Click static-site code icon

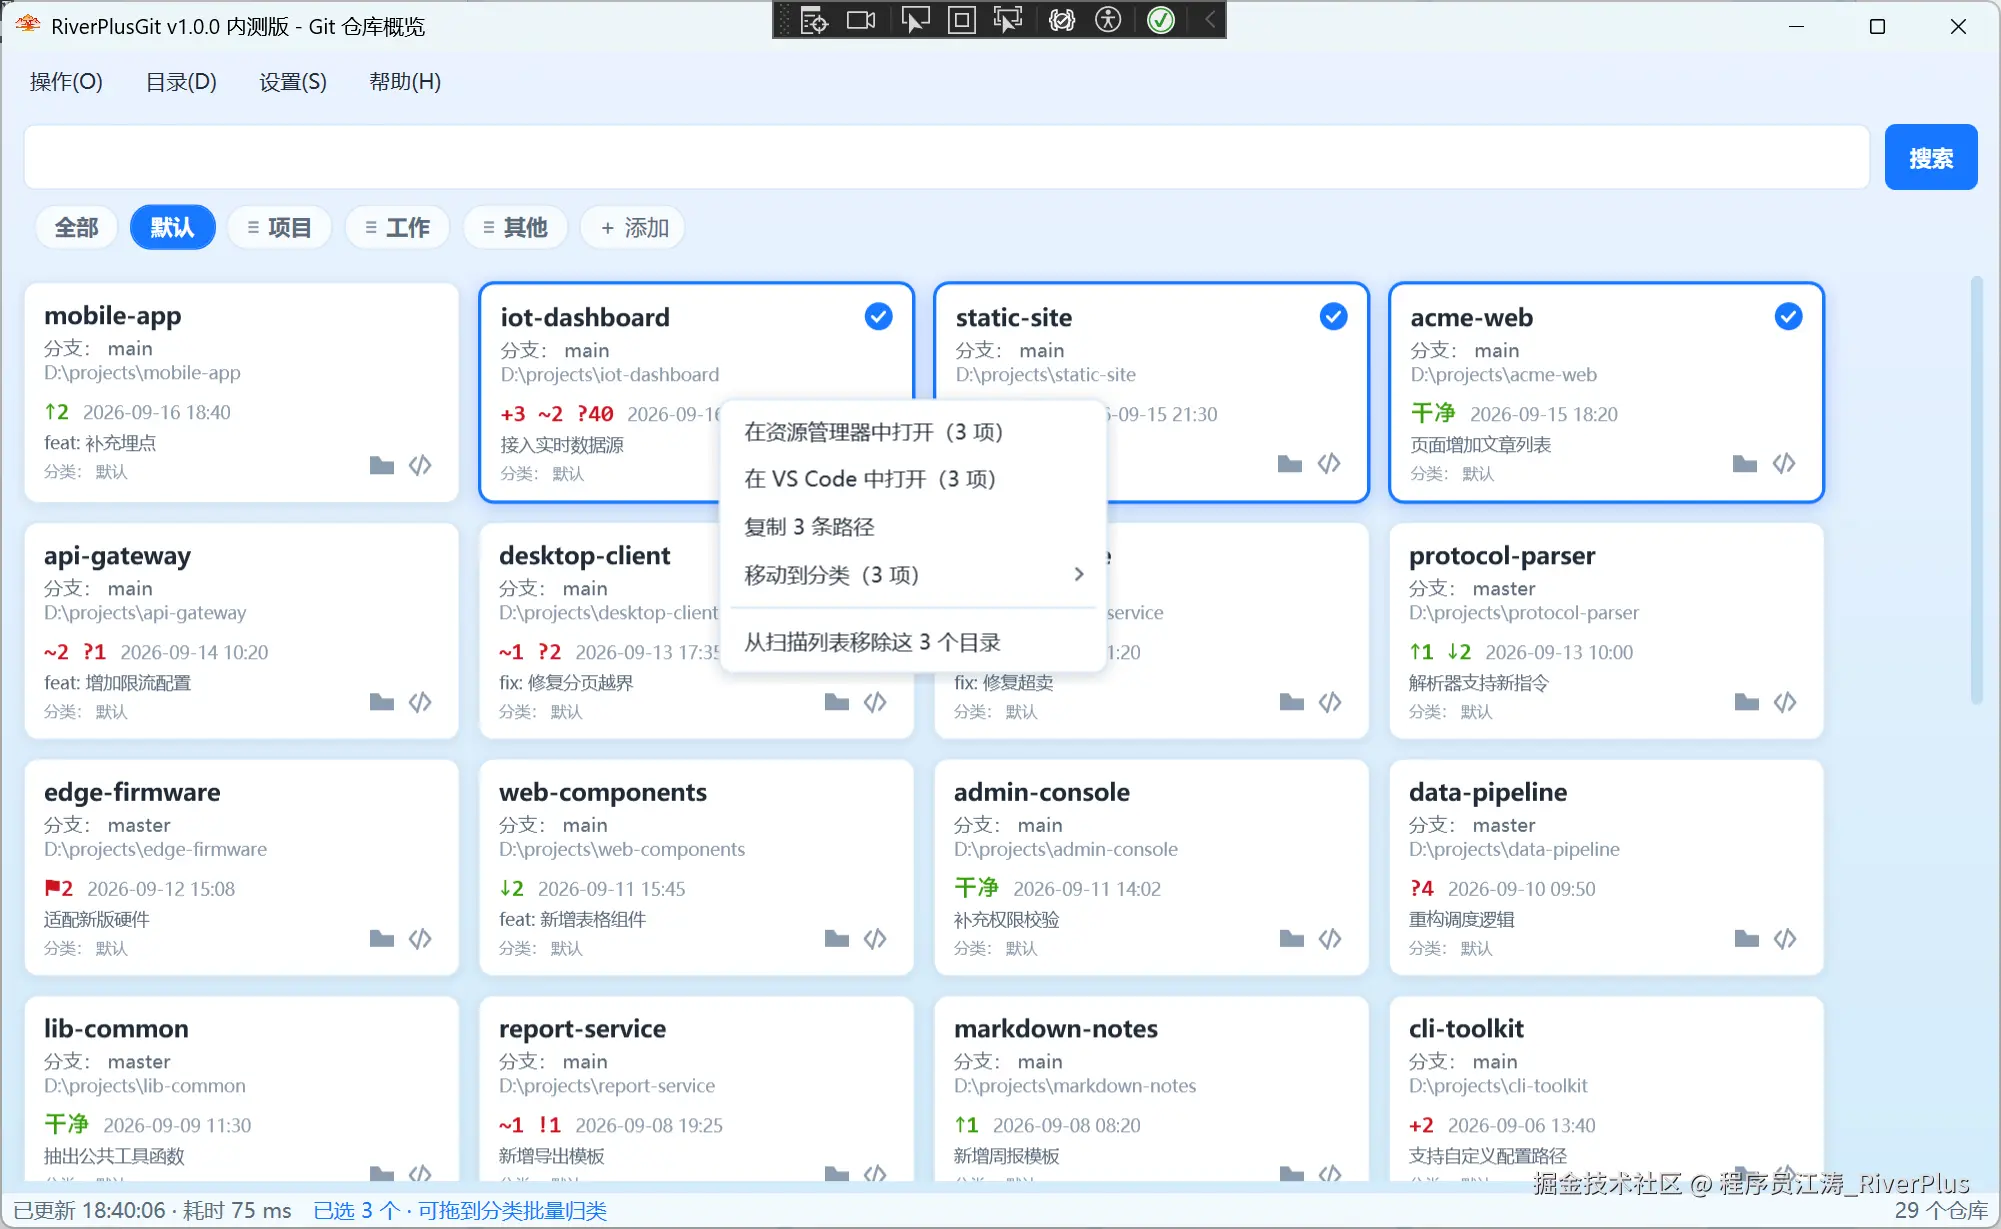pyautogui.click(x=1329, y=463)
